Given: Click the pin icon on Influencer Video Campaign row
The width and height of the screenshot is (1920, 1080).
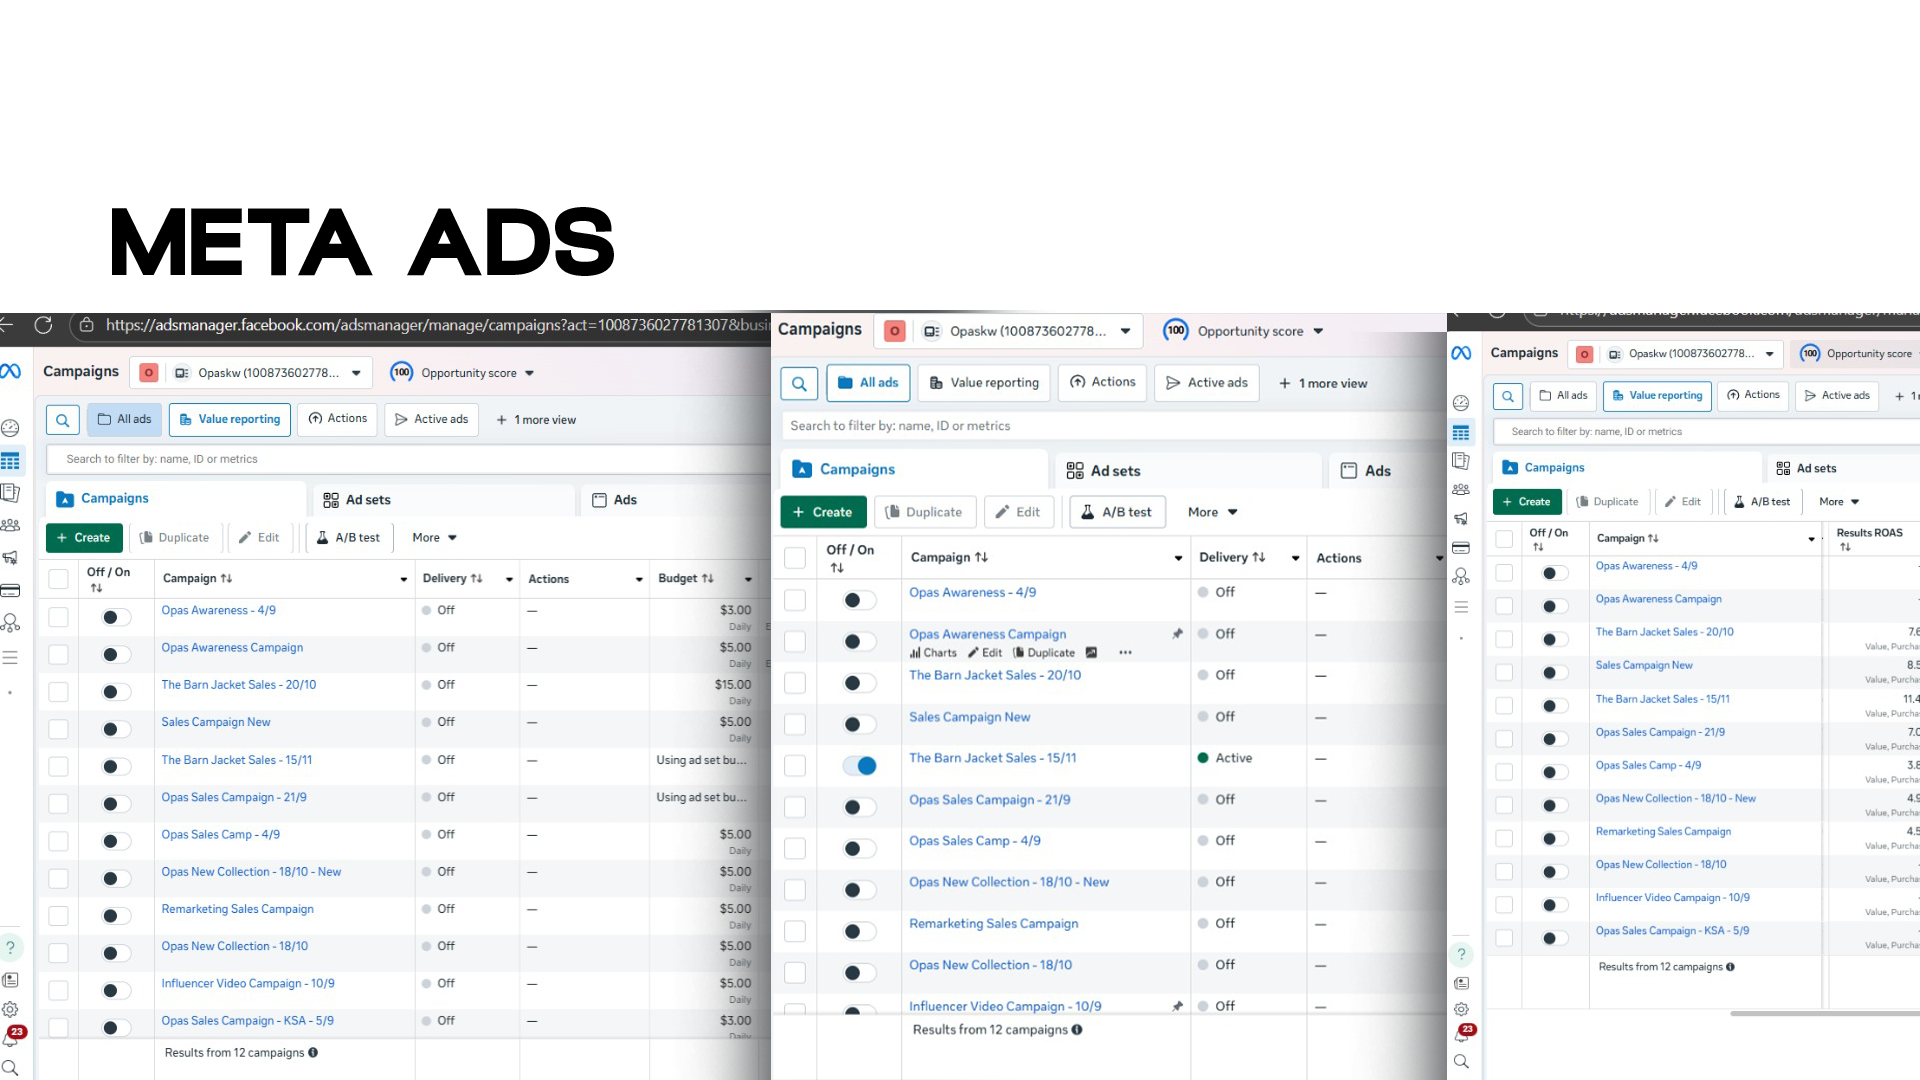Looking at the screenshot, I should [1177, 1006].
